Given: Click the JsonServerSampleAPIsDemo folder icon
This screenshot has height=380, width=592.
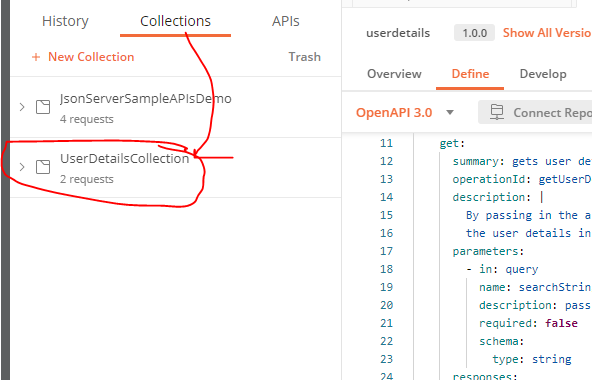Looking at the screenshot, I should (x=43, y=107).
